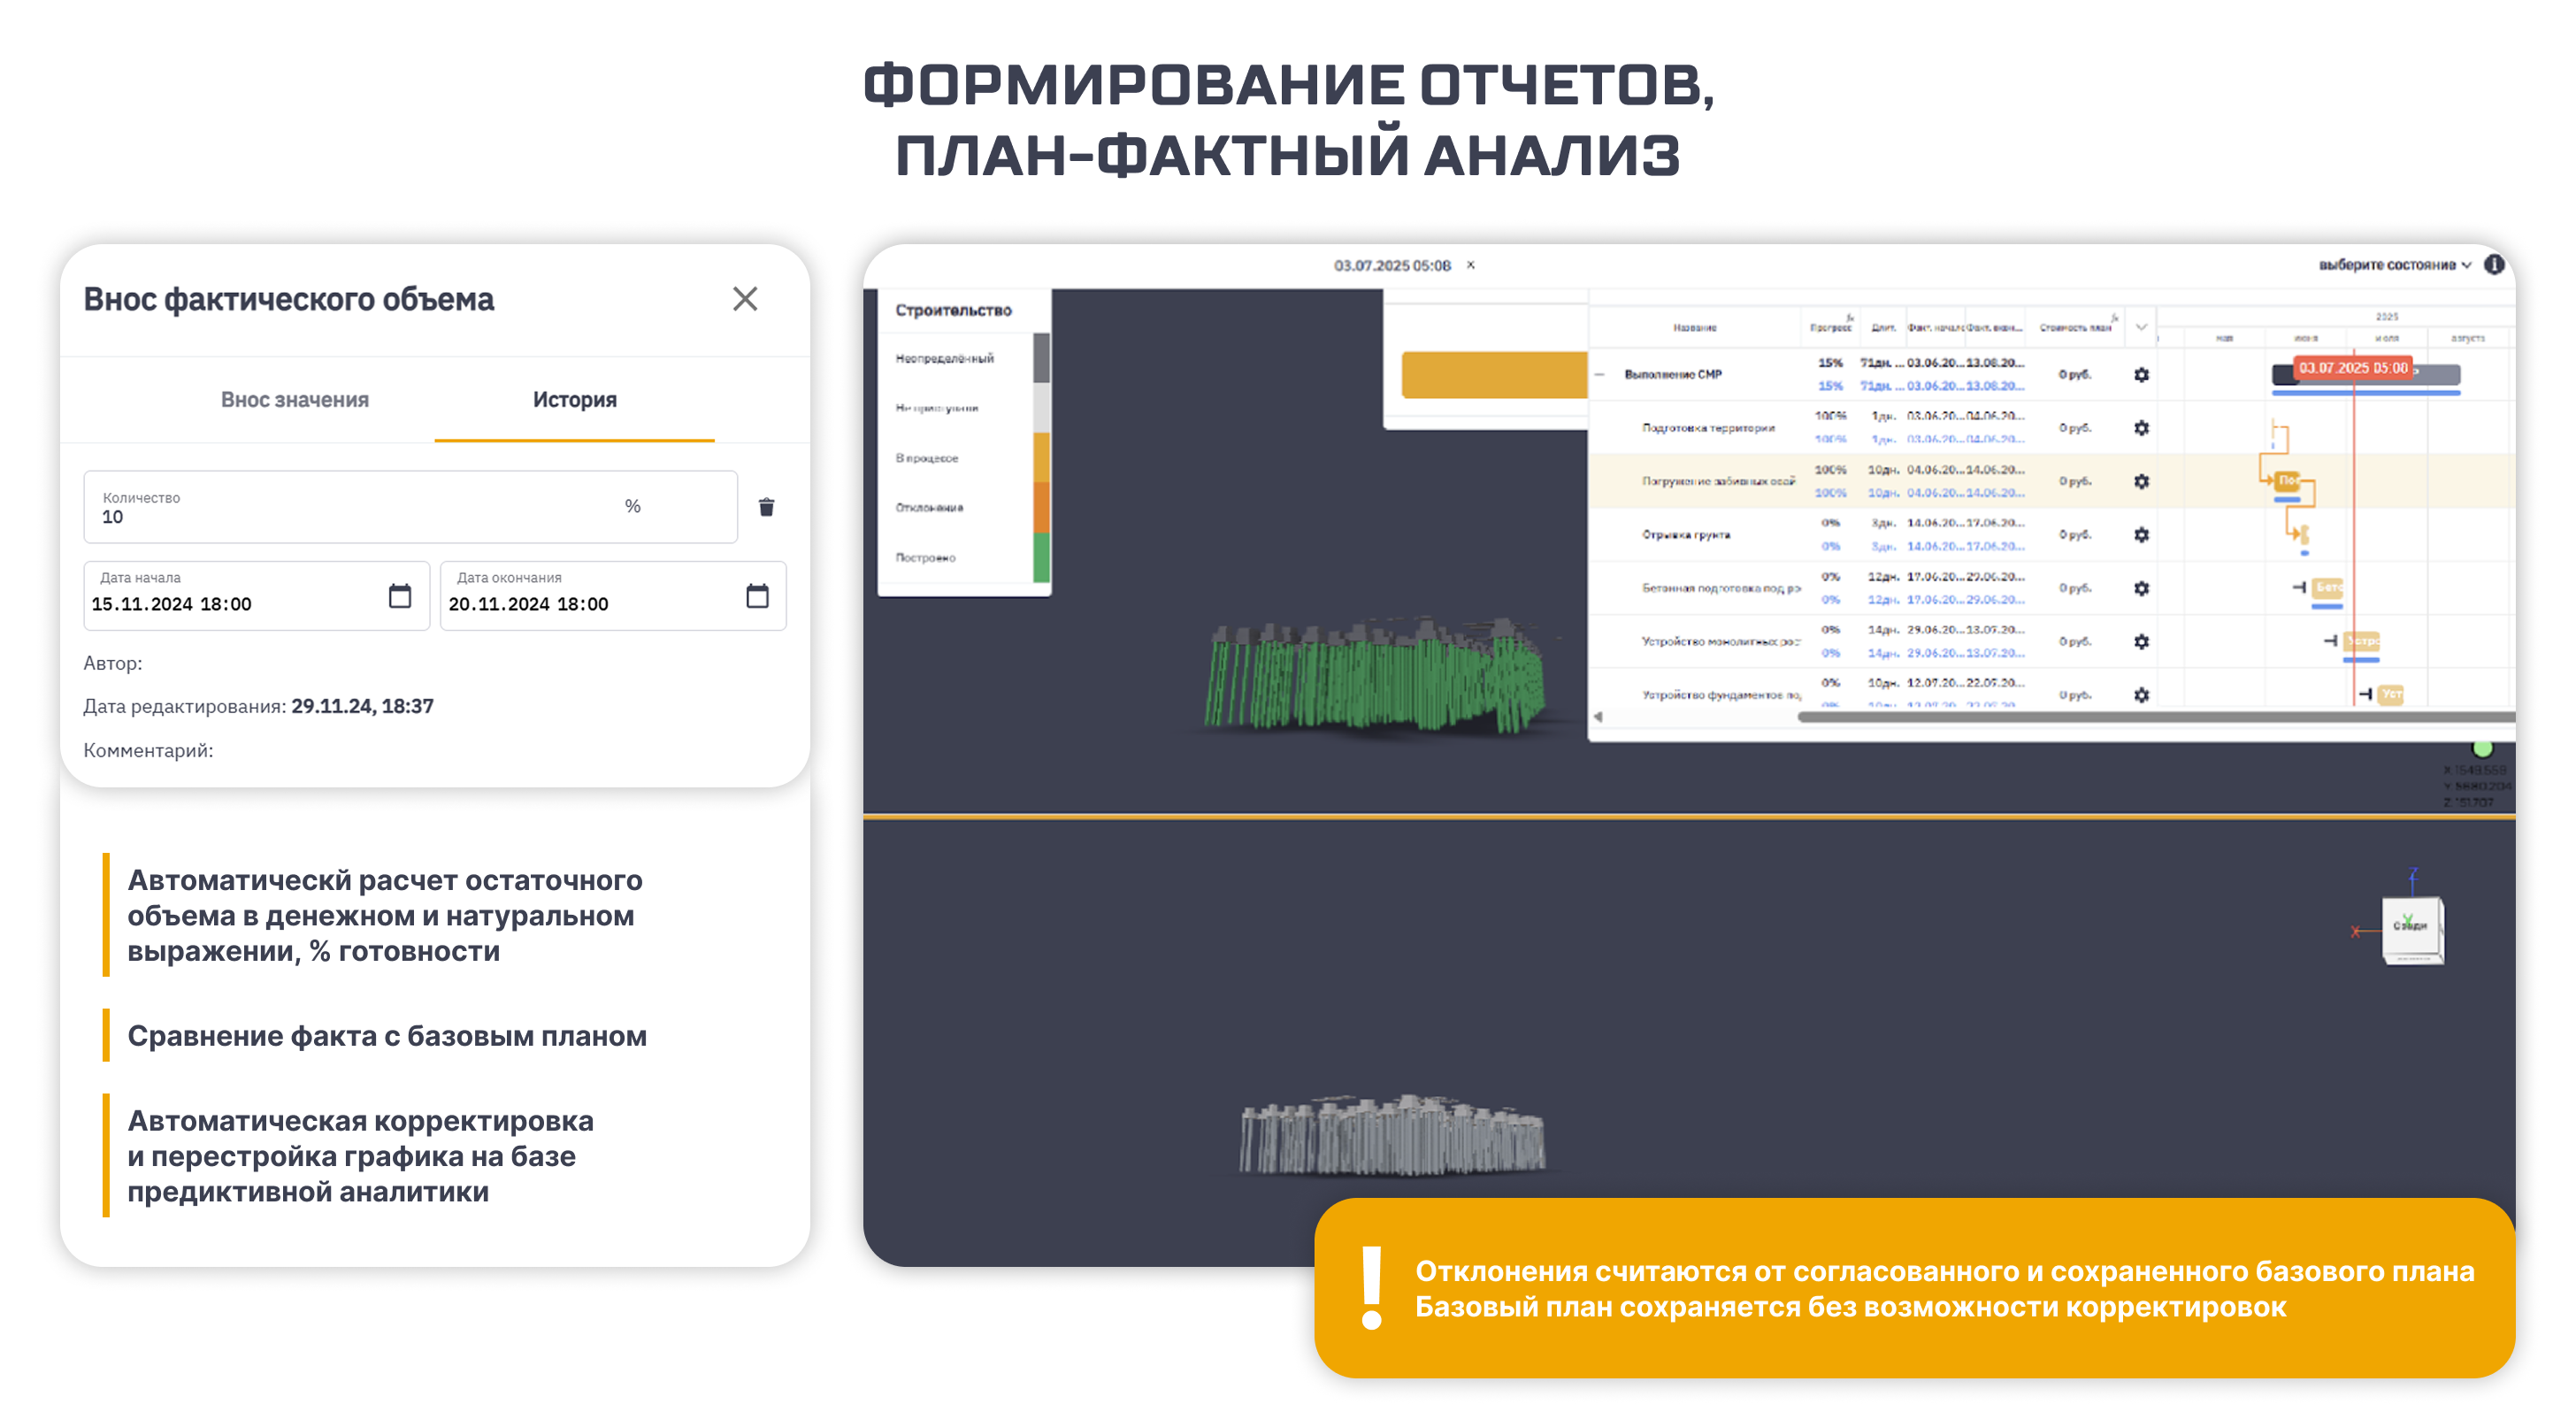Click the Погружение Gantt task bar
Screen dimensions: 2576x1412
[x=2287, y=481]
